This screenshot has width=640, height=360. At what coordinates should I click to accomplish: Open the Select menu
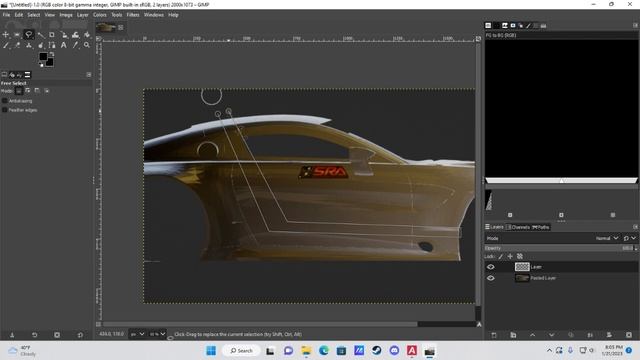34,15
